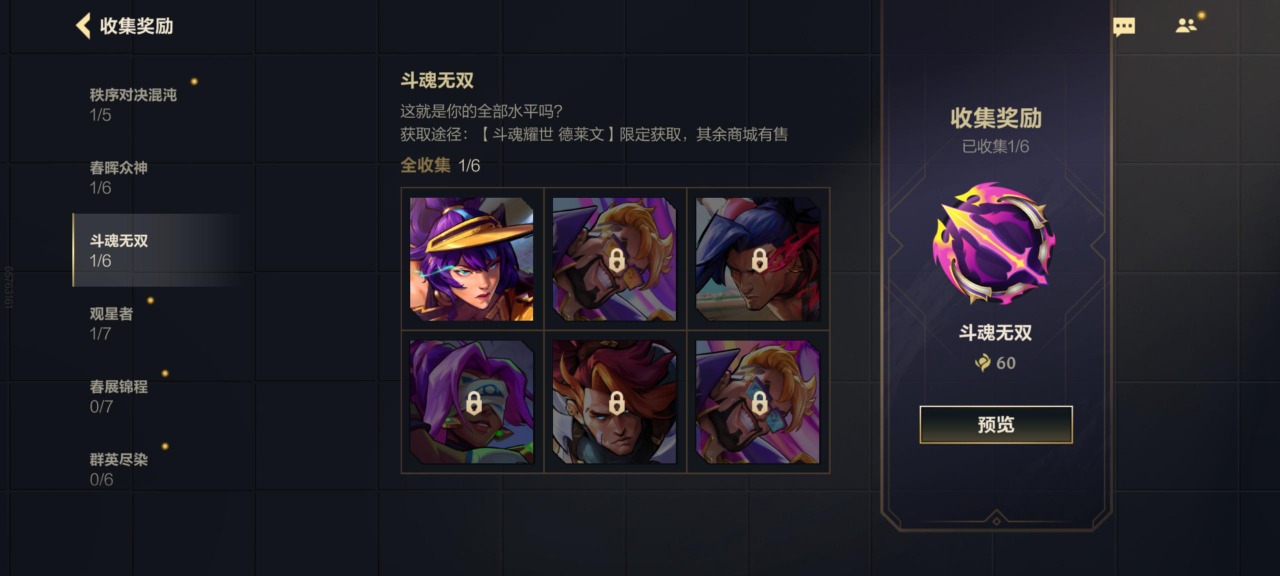Tap the lock on the pink-haired skin

(474, 403)
